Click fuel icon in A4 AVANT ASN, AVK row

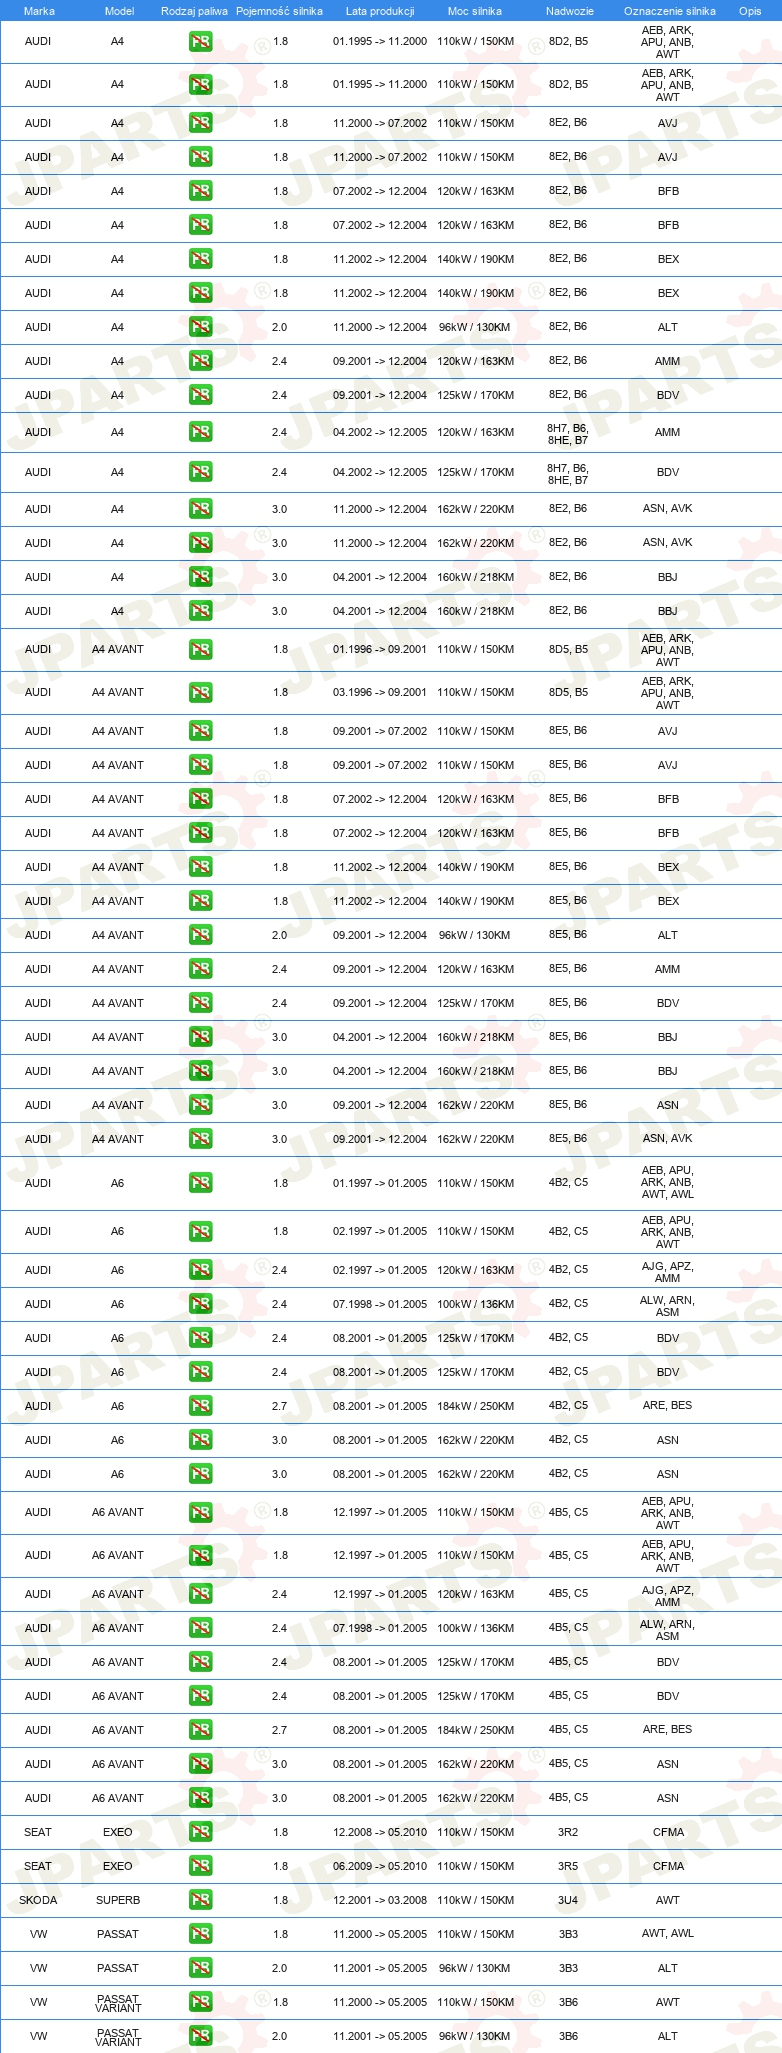(x=200, y=1139)
